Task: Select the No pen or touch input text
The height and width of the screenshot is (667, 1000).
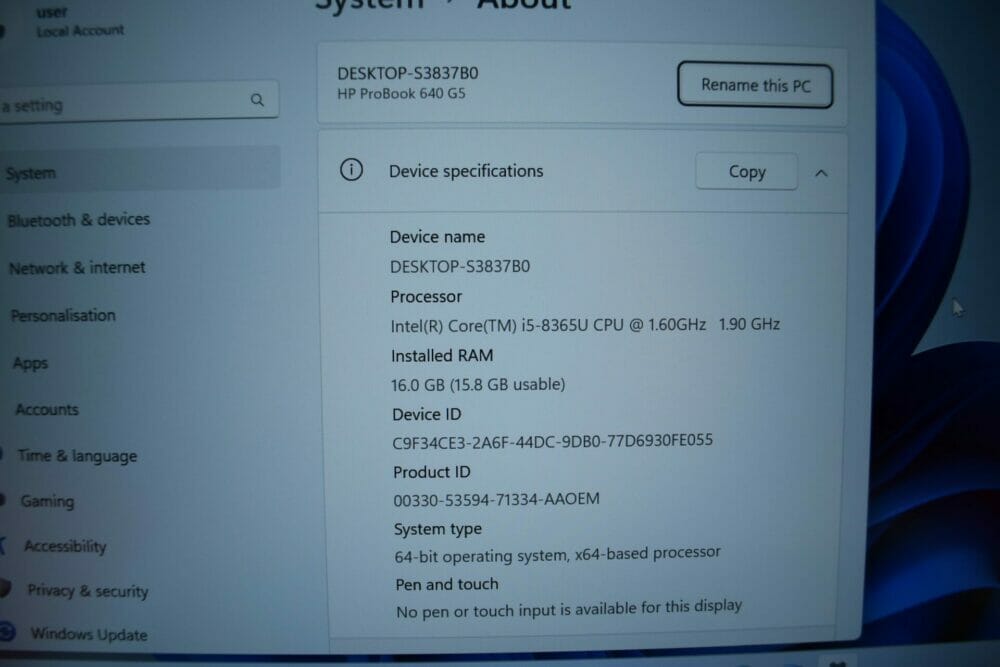Action: 569,608
